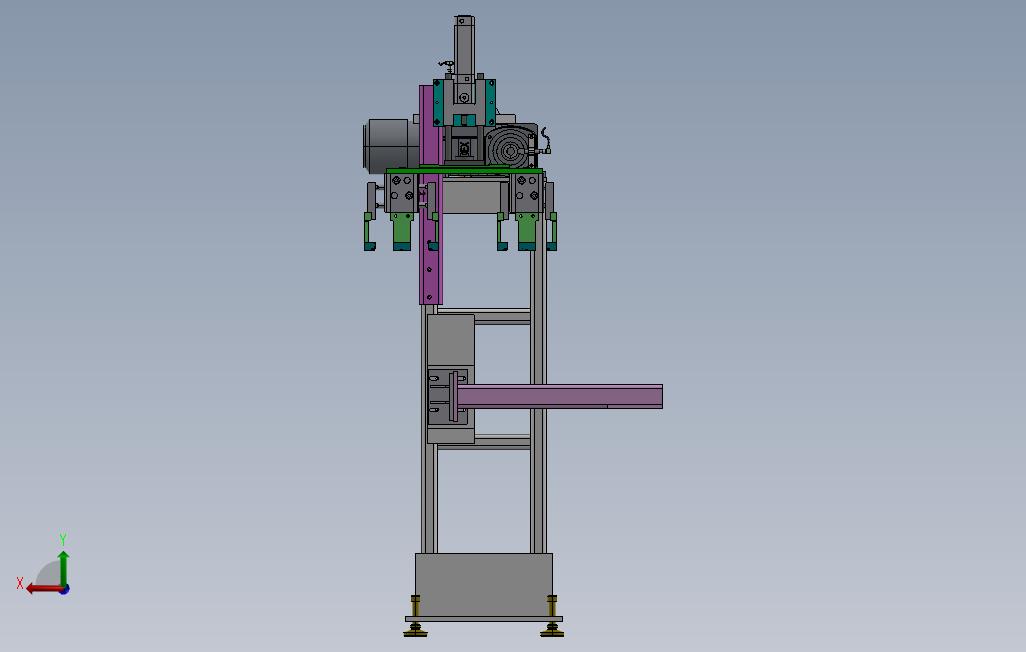Viewport: 1026px width, 652px height.
Task: Select the thin bottom base plate
Action: click(484, 619)
